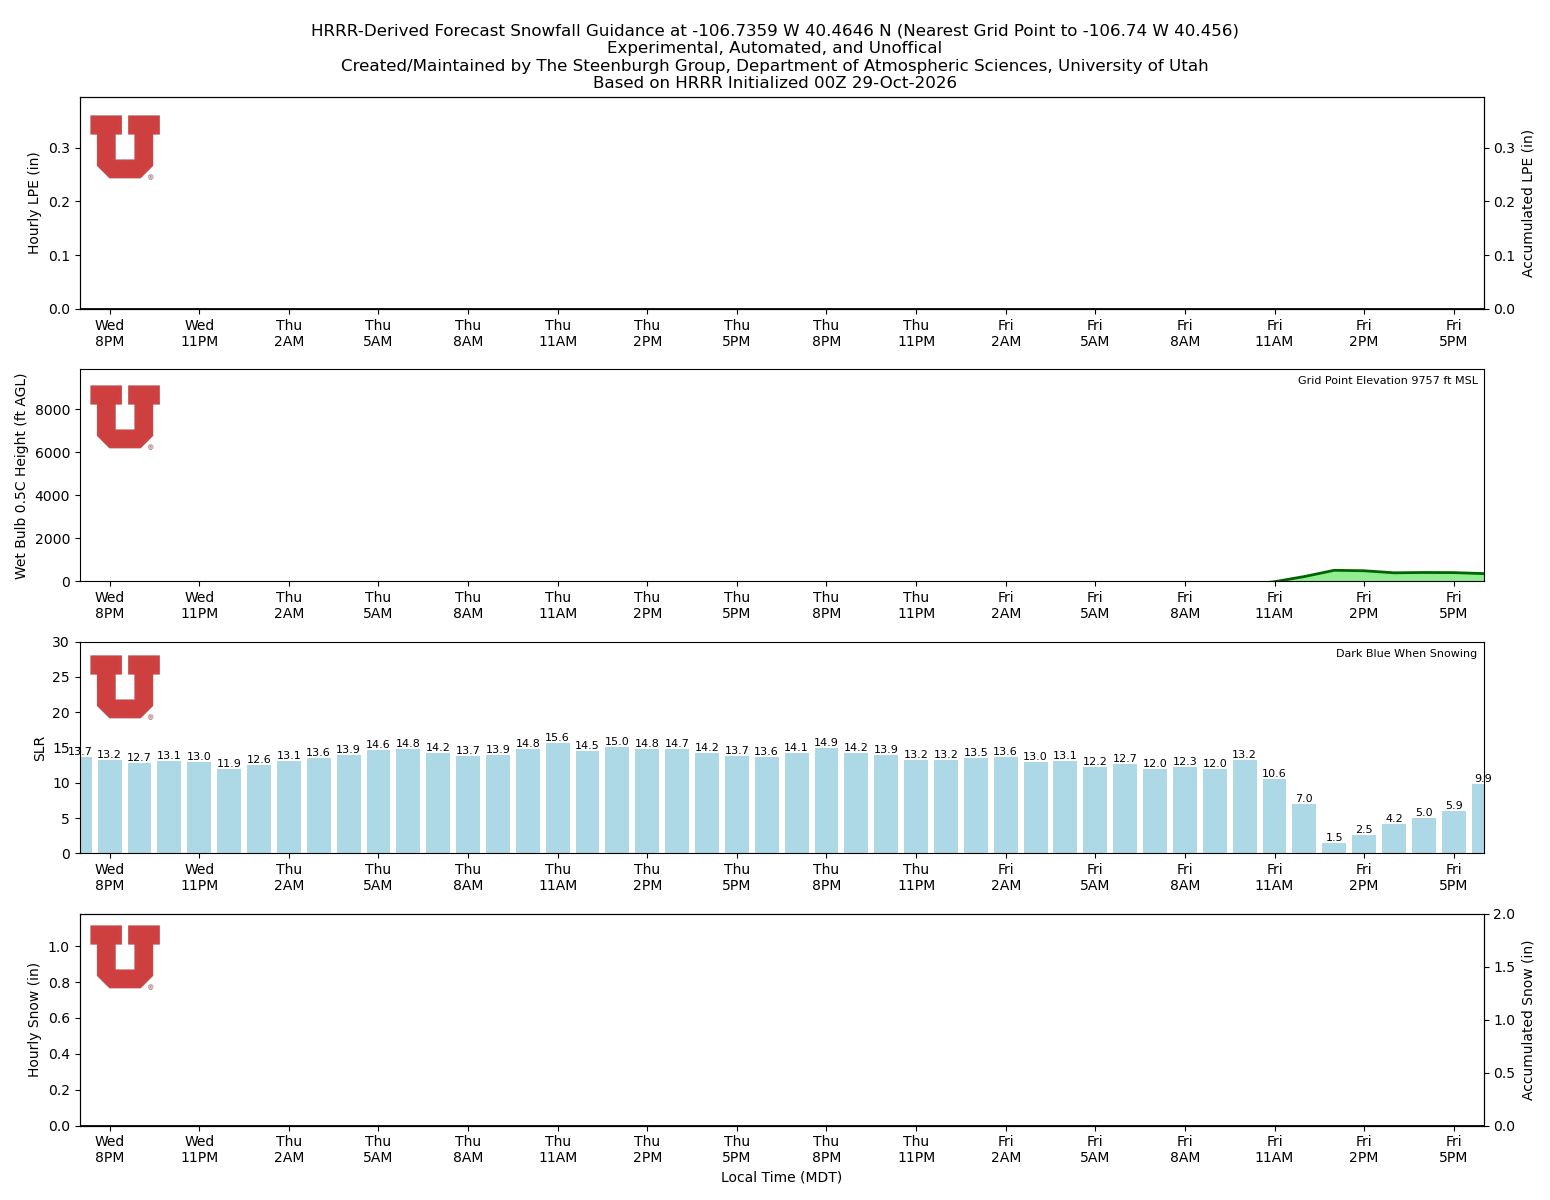Click the 'Experimental, Automated, and Unoffical' subtitle
The height and width of the screenshot is (1200, 1550).
coord(775,48)
